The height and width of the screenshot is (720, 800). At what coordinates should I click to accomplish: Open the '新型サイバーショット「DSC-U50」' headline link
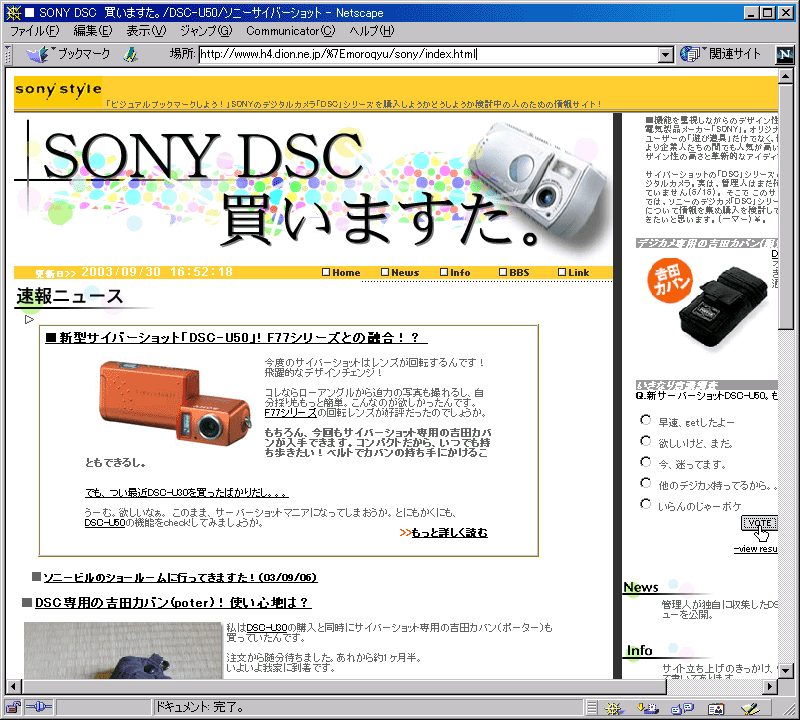click(236, 338)
